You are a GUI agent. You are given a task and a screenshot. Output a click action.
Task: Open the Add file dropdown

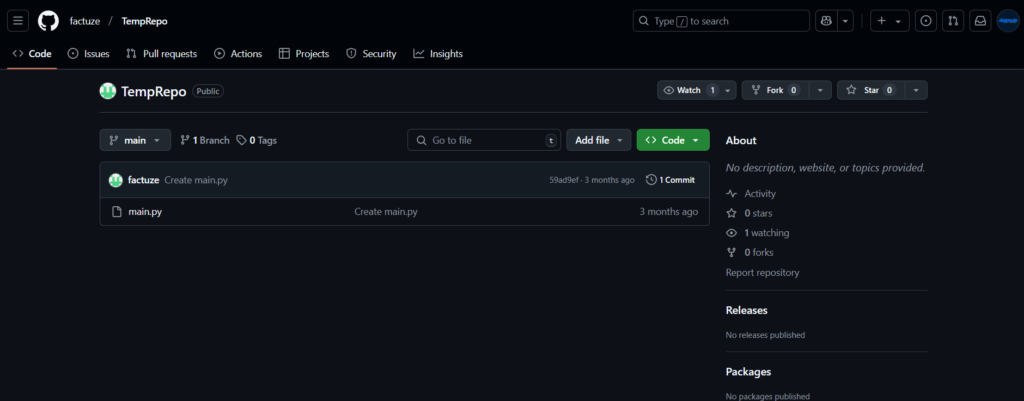pos(599,140)
